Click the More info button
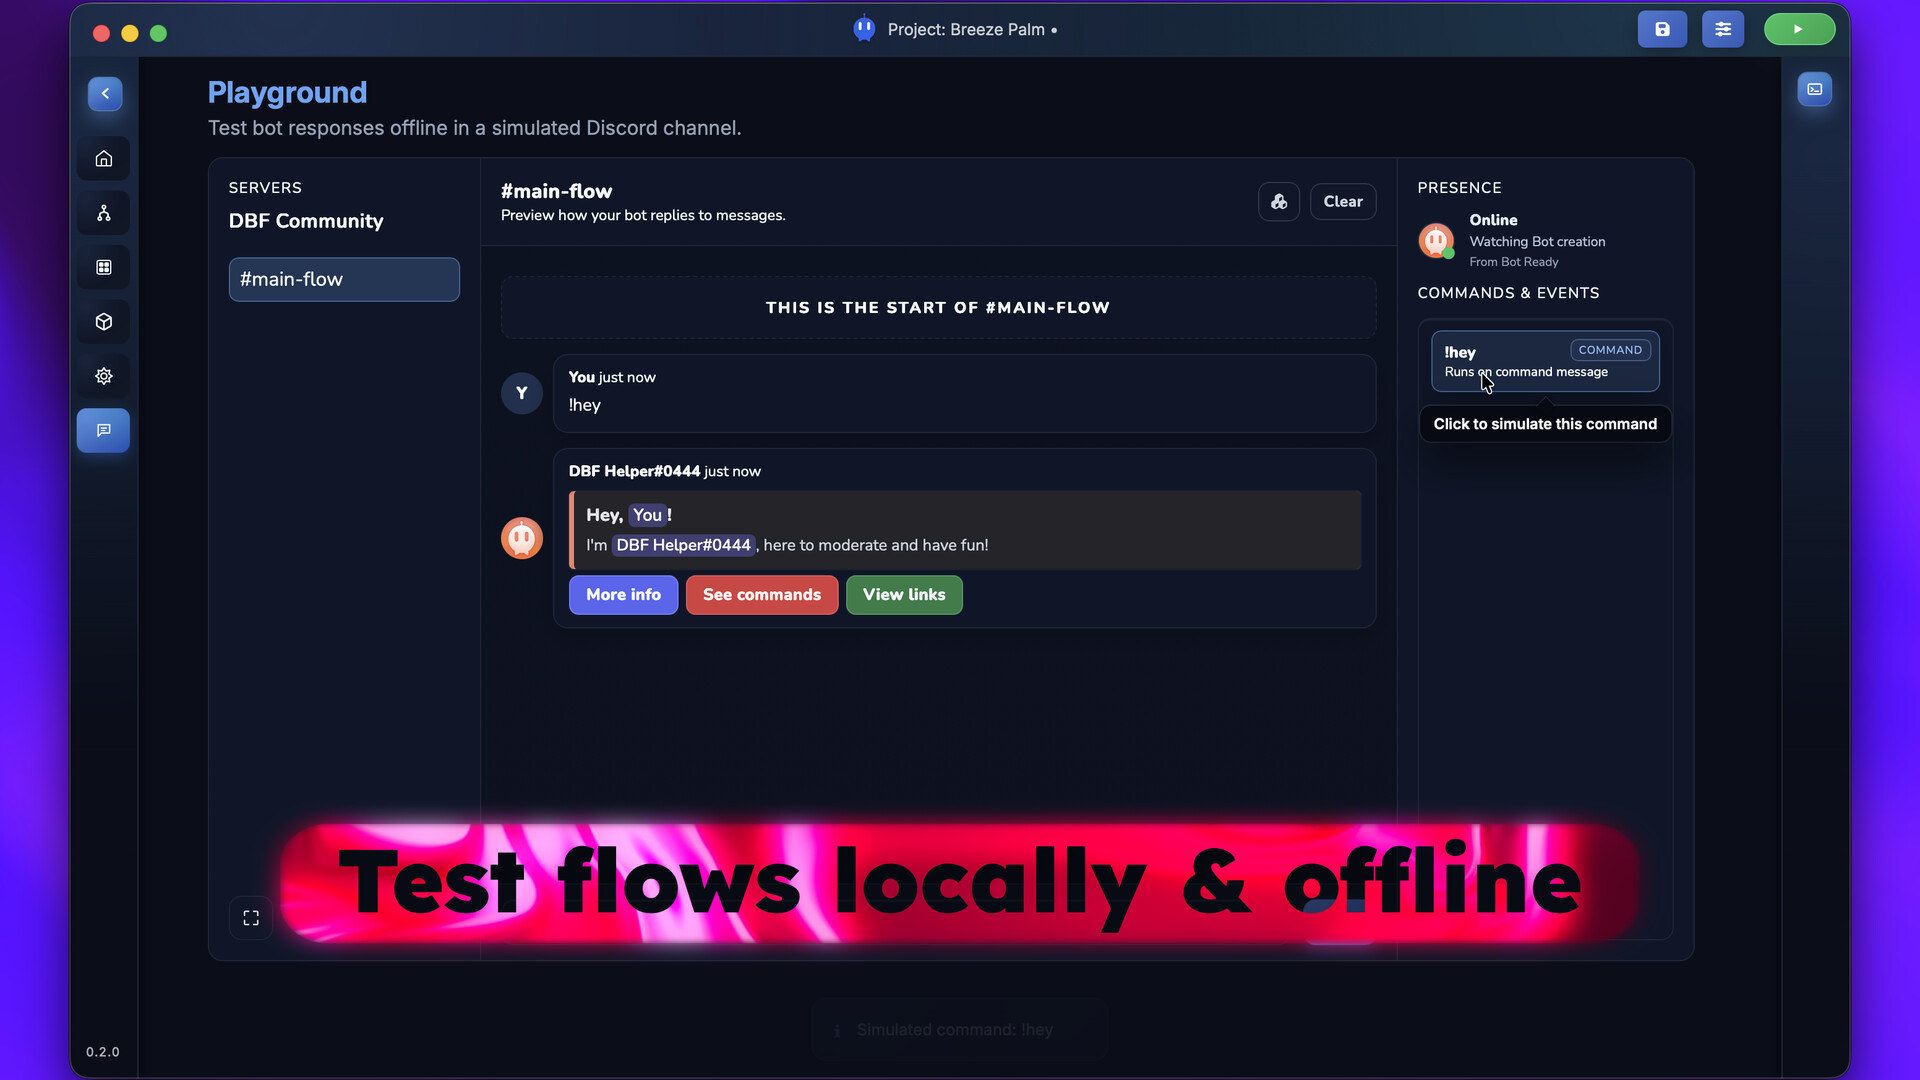The height and width of the screenshot is (1080, 1920). [x=623, y=595]
